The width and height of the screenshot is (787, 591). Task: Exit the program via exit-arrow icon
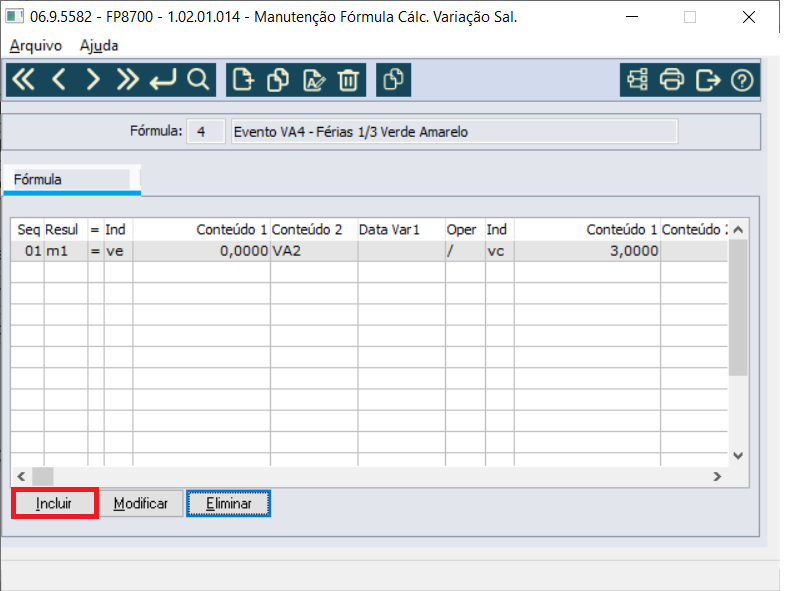[708, 80]
